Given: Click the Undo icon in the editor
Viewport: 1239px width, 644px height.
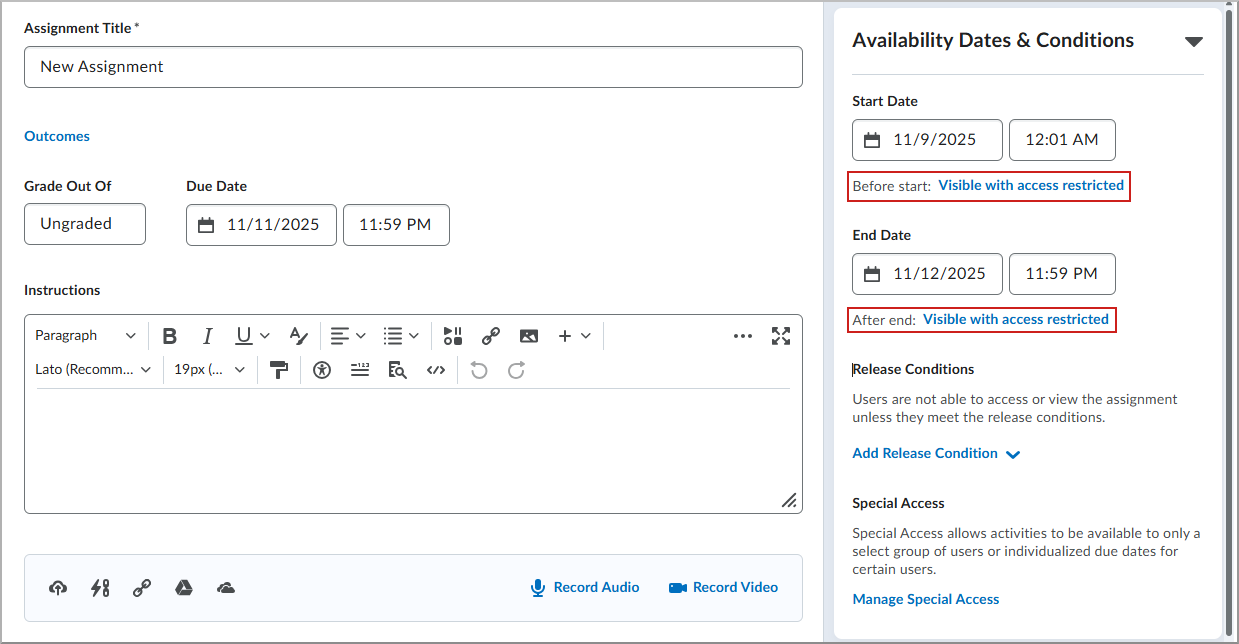Looking at the screenshot, I should [478, 370].
